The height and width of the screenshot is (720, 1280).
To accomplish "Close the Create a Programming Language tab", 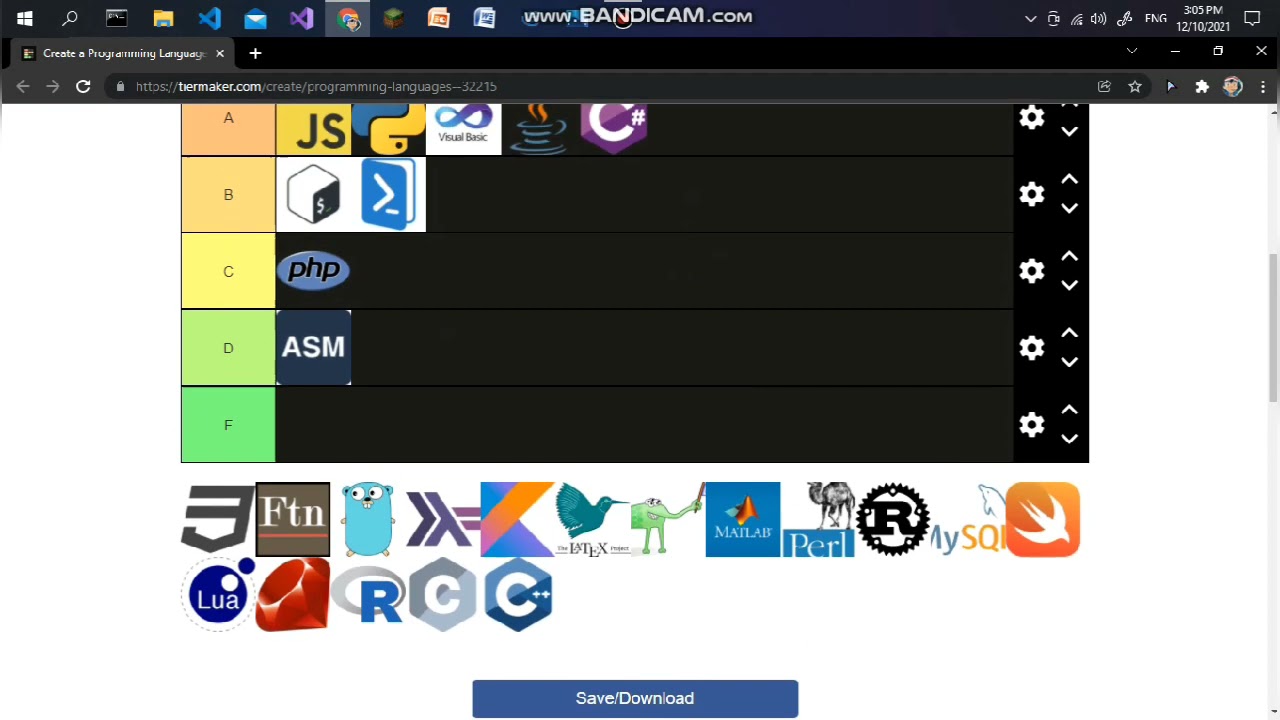I will [220, 53].
